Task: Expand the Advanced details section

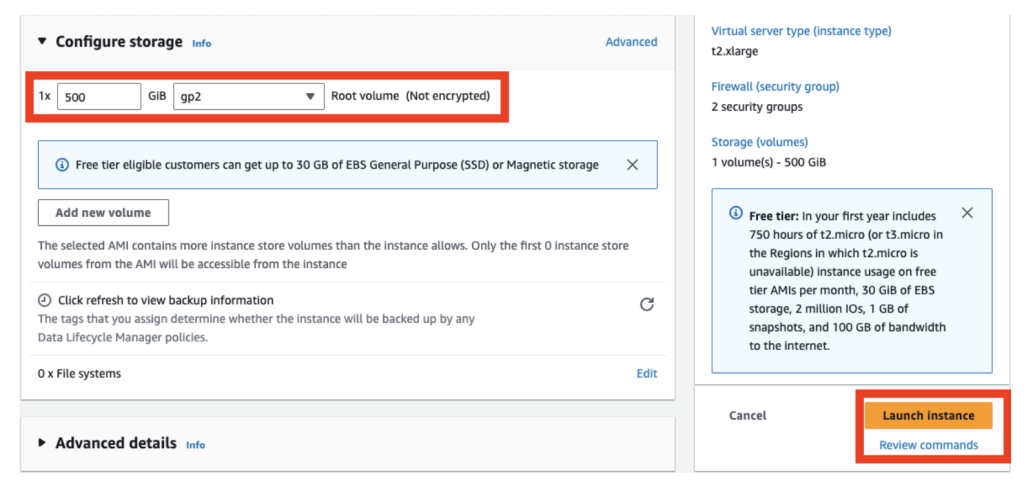Action: (x=42, y=443)
